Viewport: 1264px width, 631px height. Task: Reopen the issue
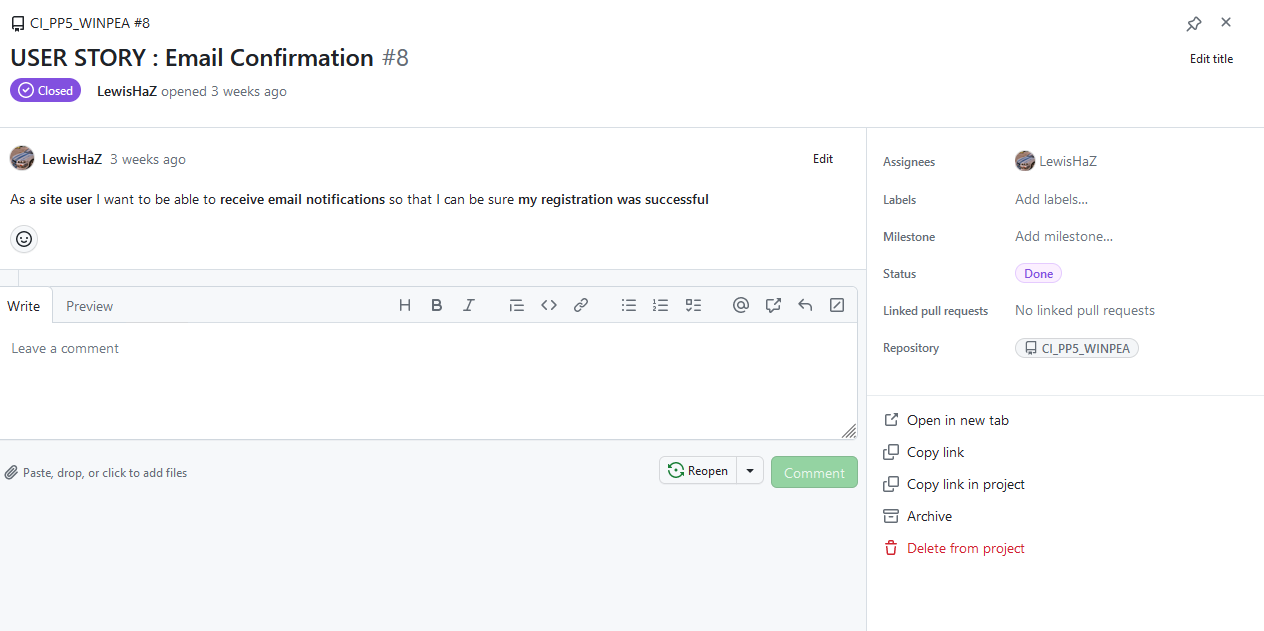click(698, 471)
